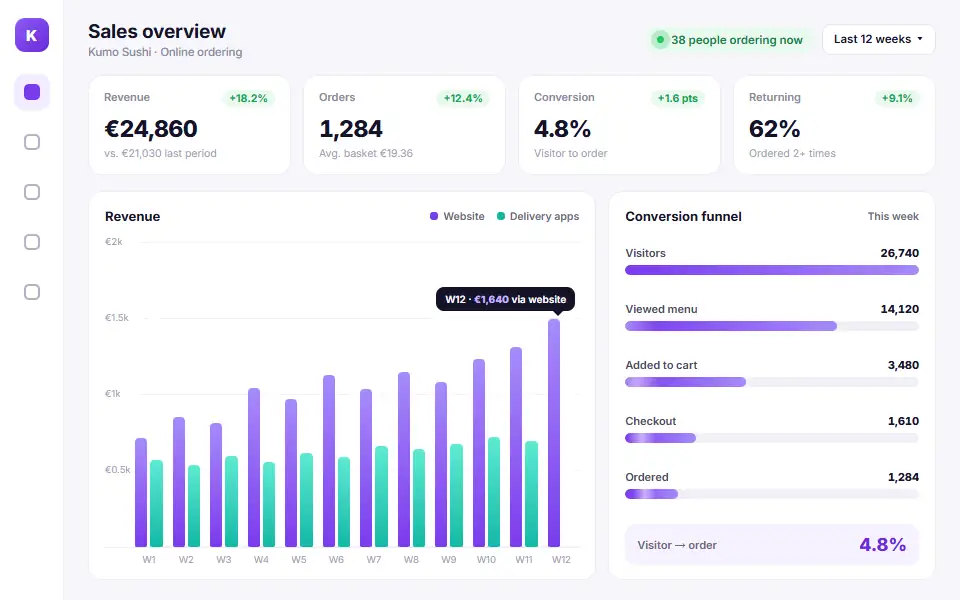Click the €1.5k axis label
This screenshot has width=960, height=600.
click(117, 318)
